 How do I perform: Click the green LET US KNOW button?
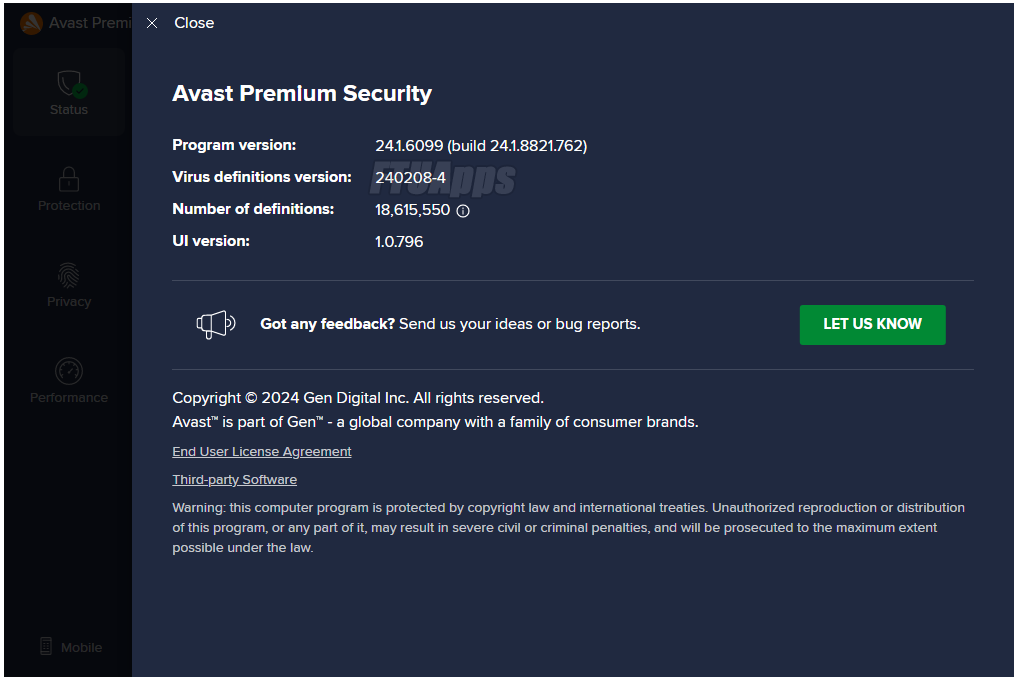(872, 325)
